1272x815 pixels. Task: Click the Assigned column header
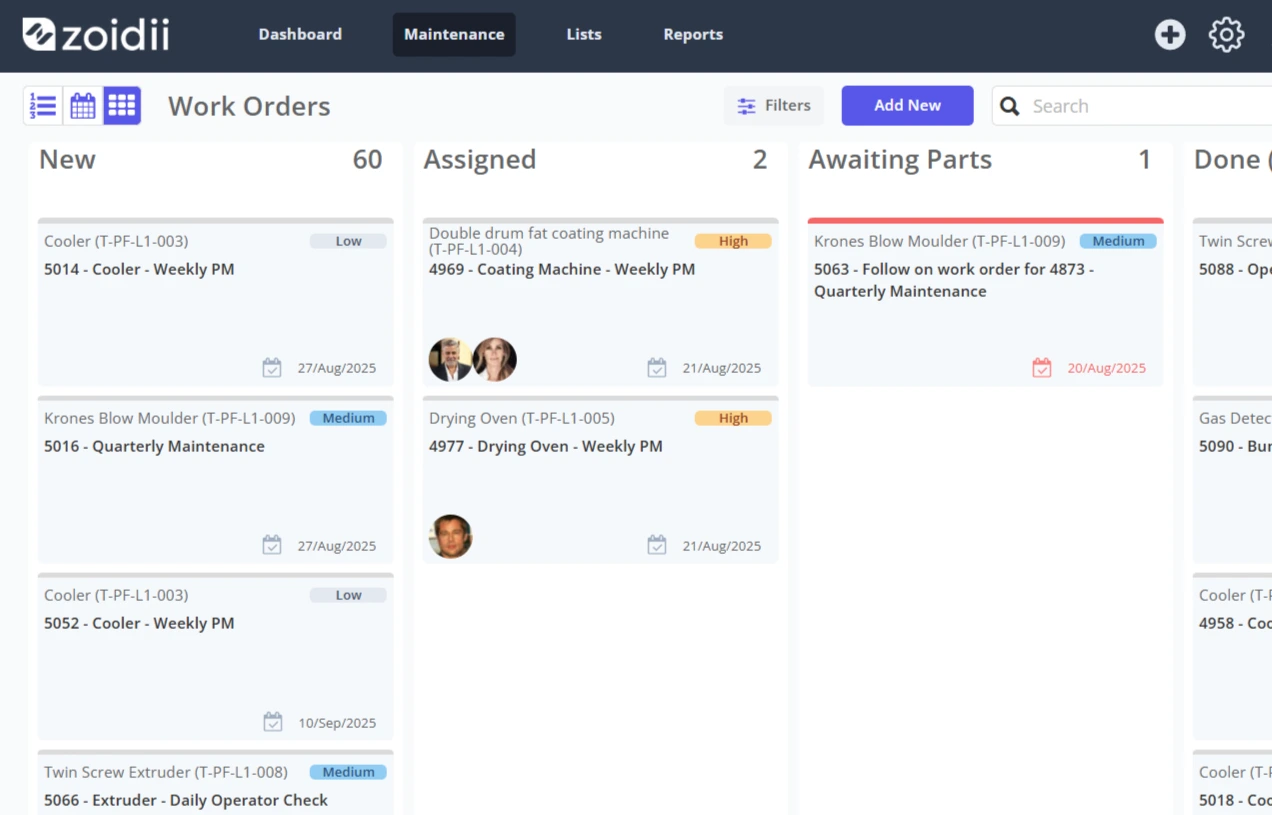coord(480,160)
